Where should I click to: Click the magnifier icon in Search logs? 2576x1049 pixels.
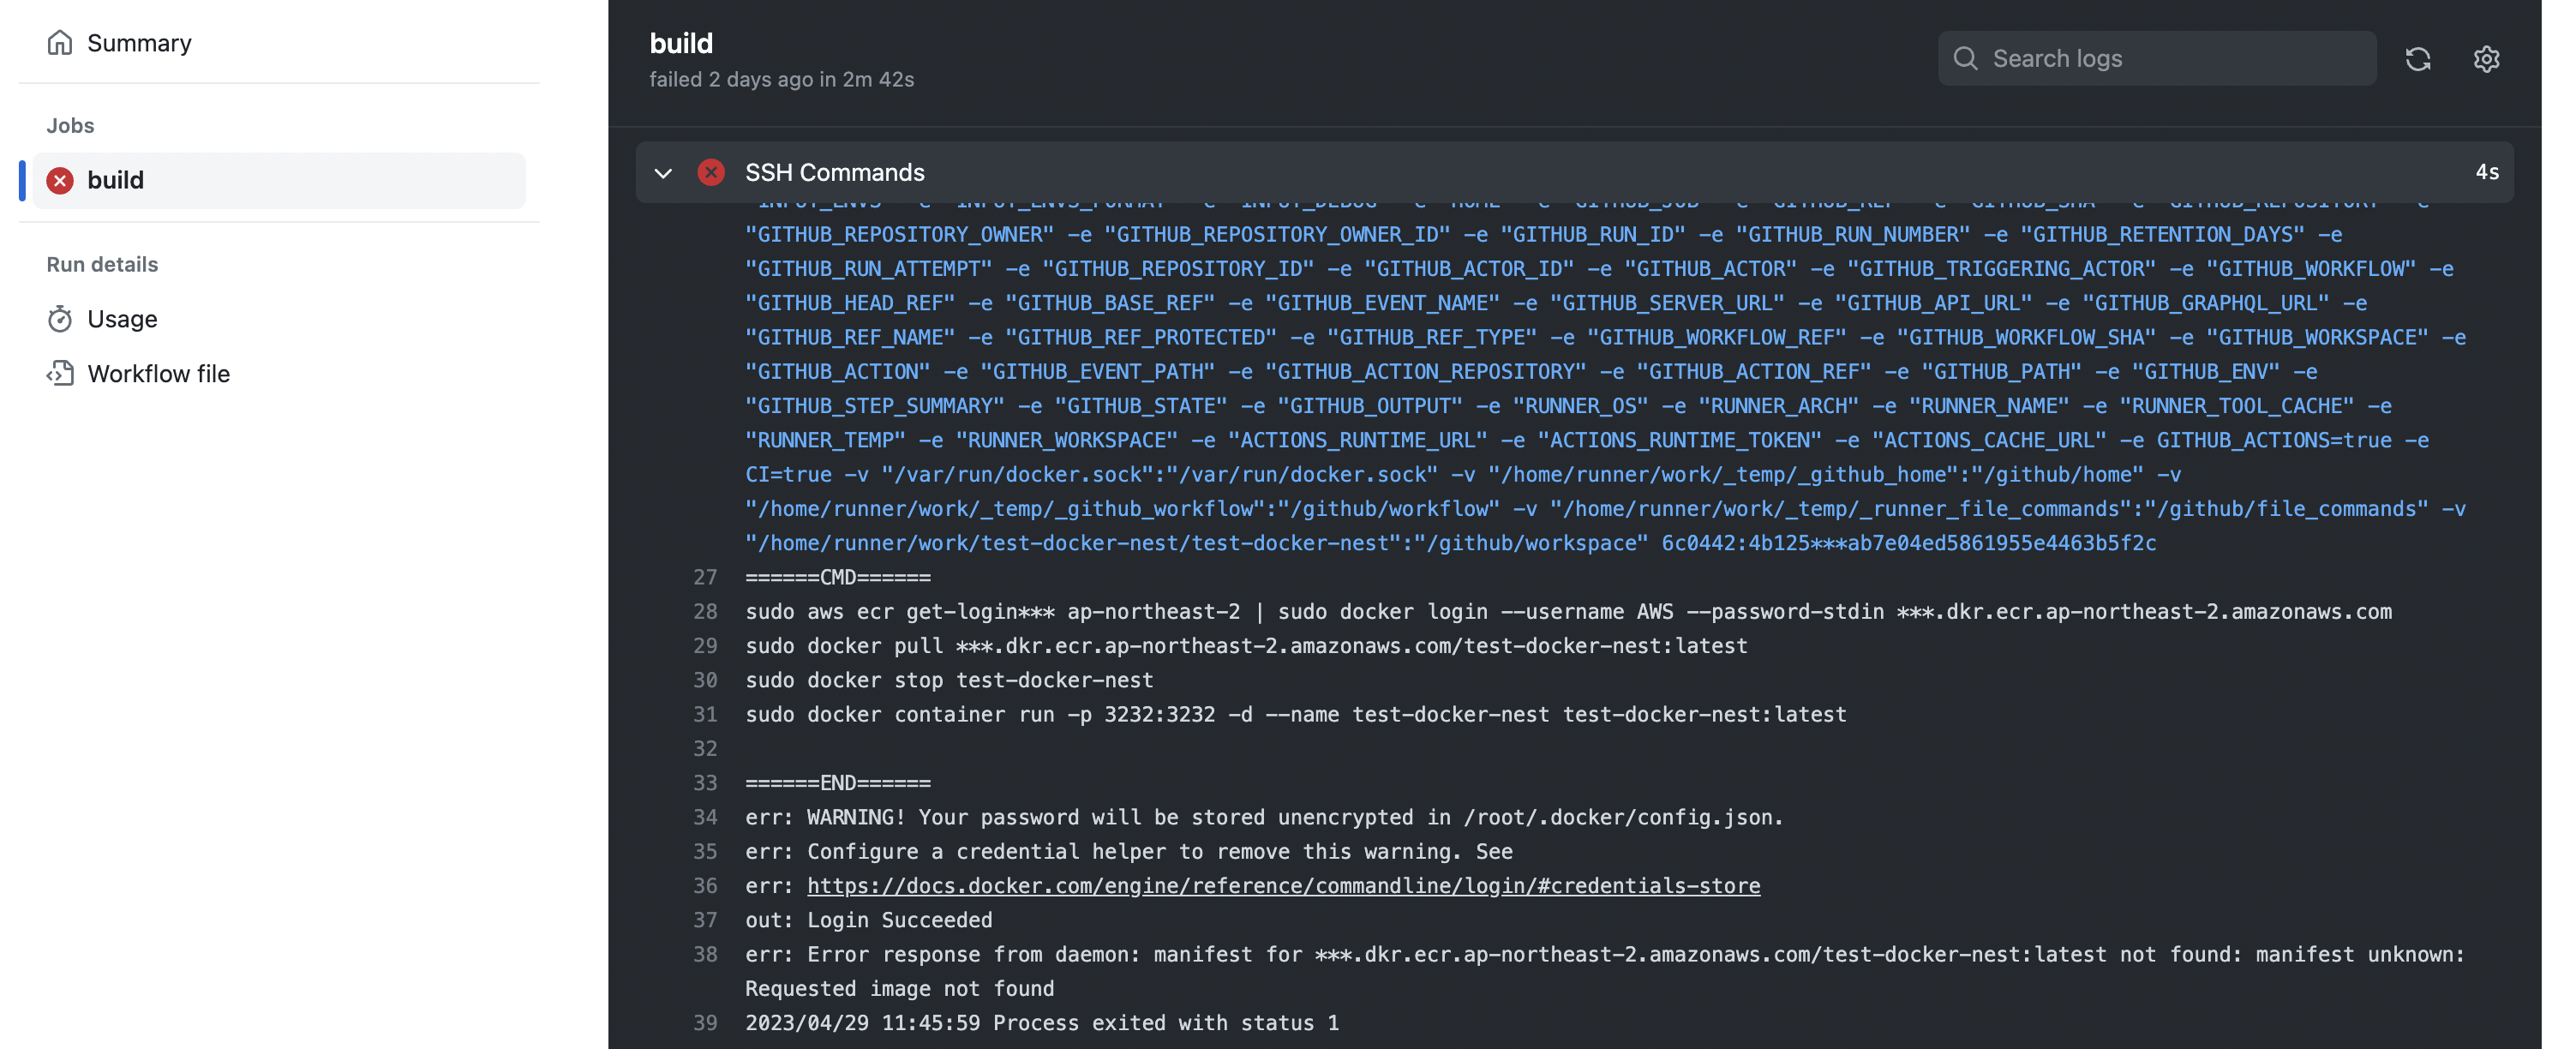tap(1965, 58)
